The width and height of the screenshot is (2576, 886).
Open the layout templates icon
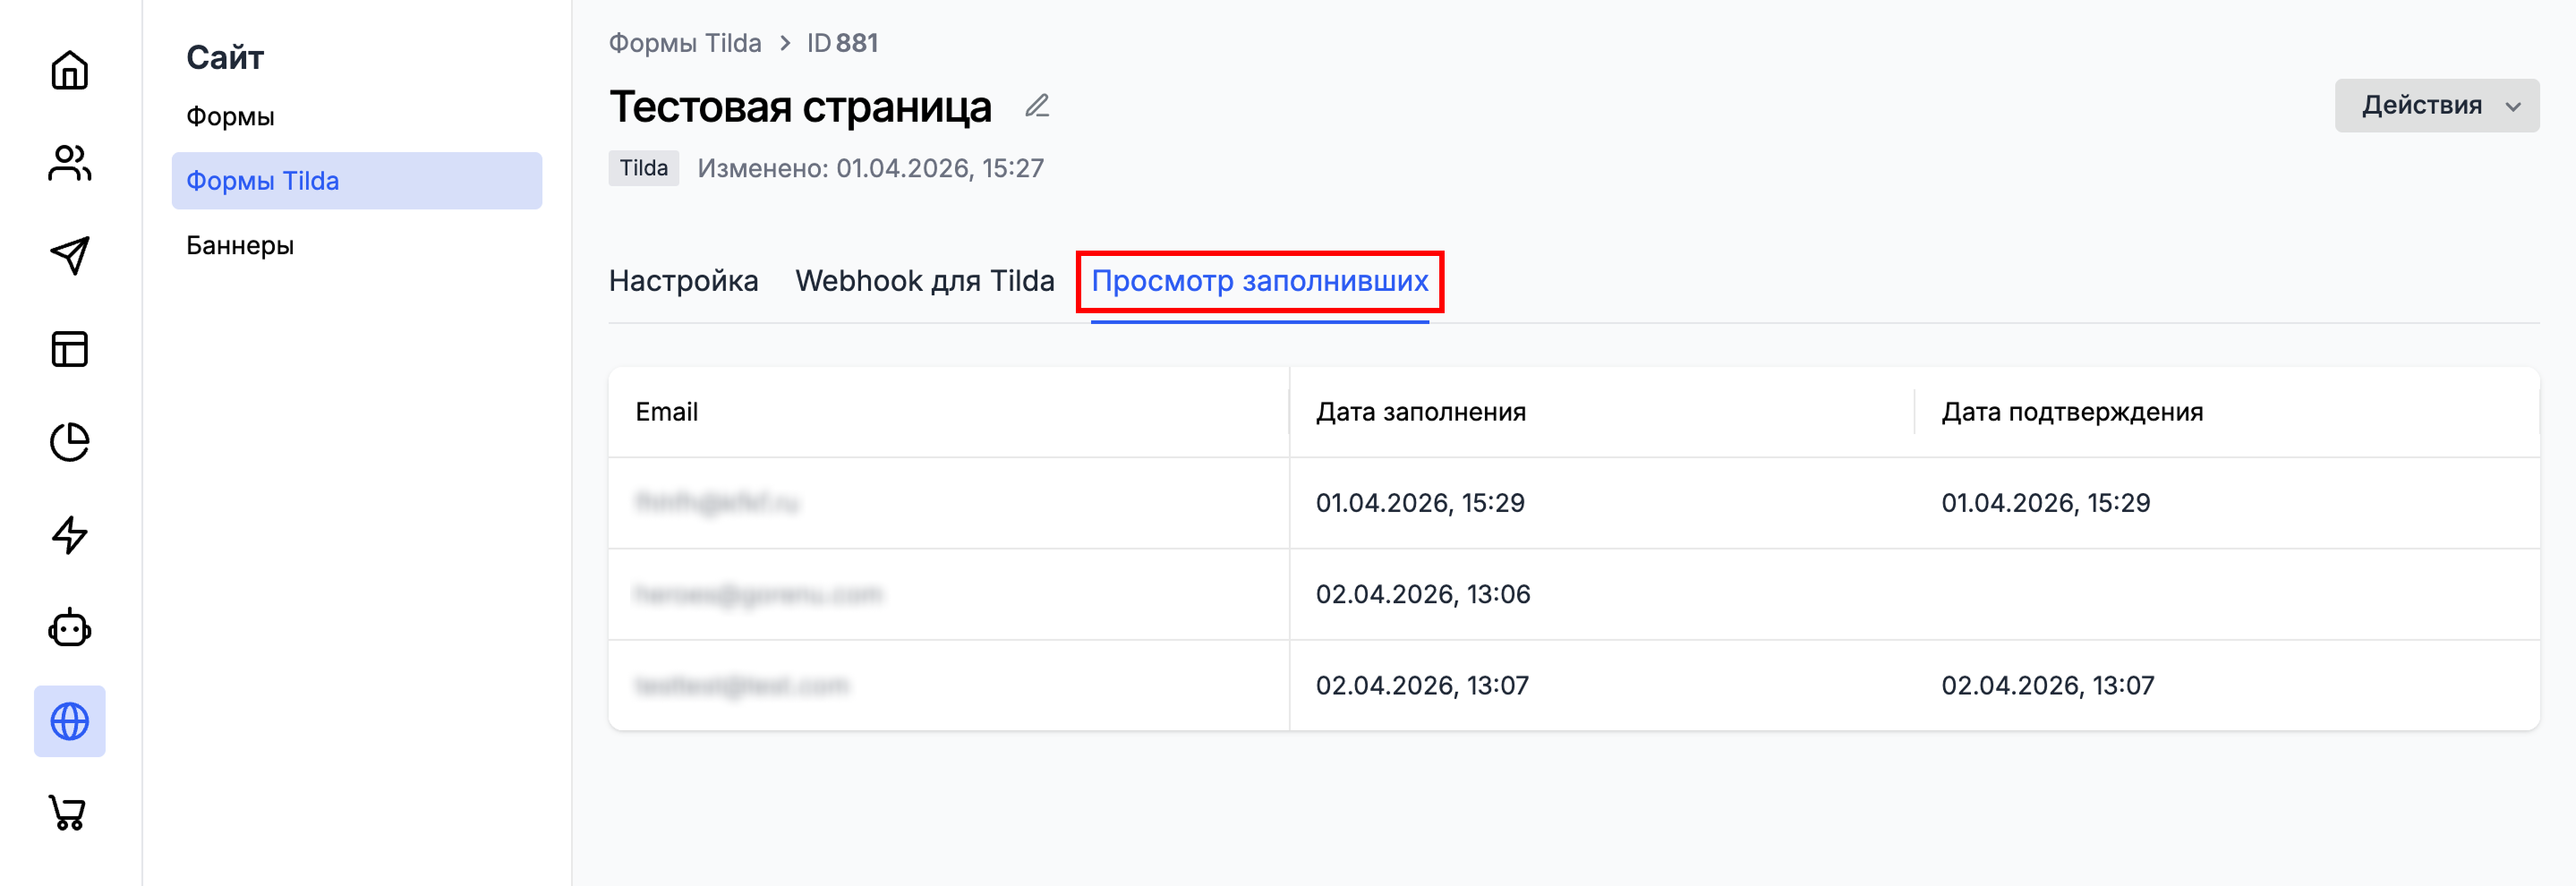pos(69,349)
